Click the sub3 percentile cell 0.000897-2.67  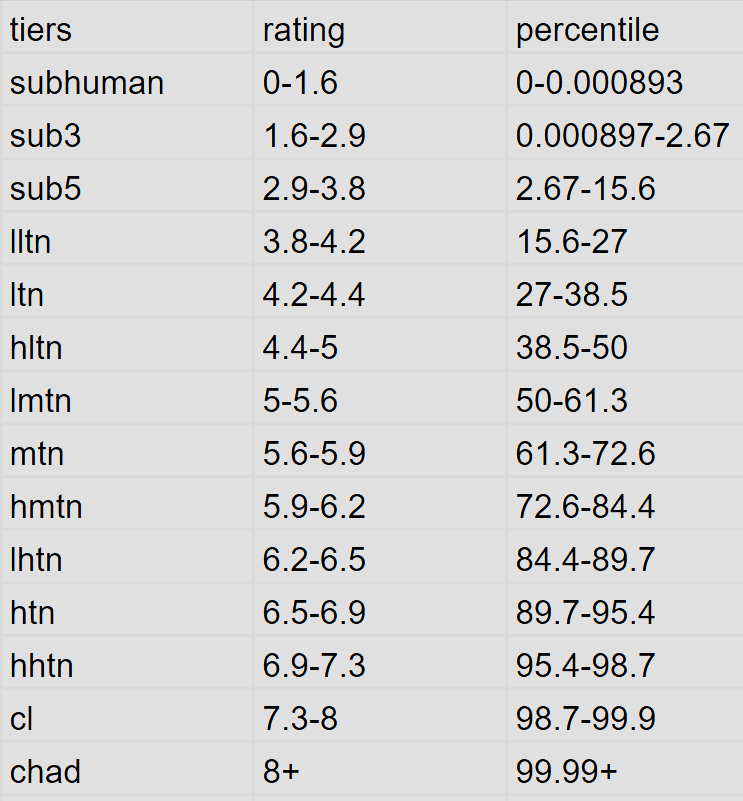(x=625, y=133)
